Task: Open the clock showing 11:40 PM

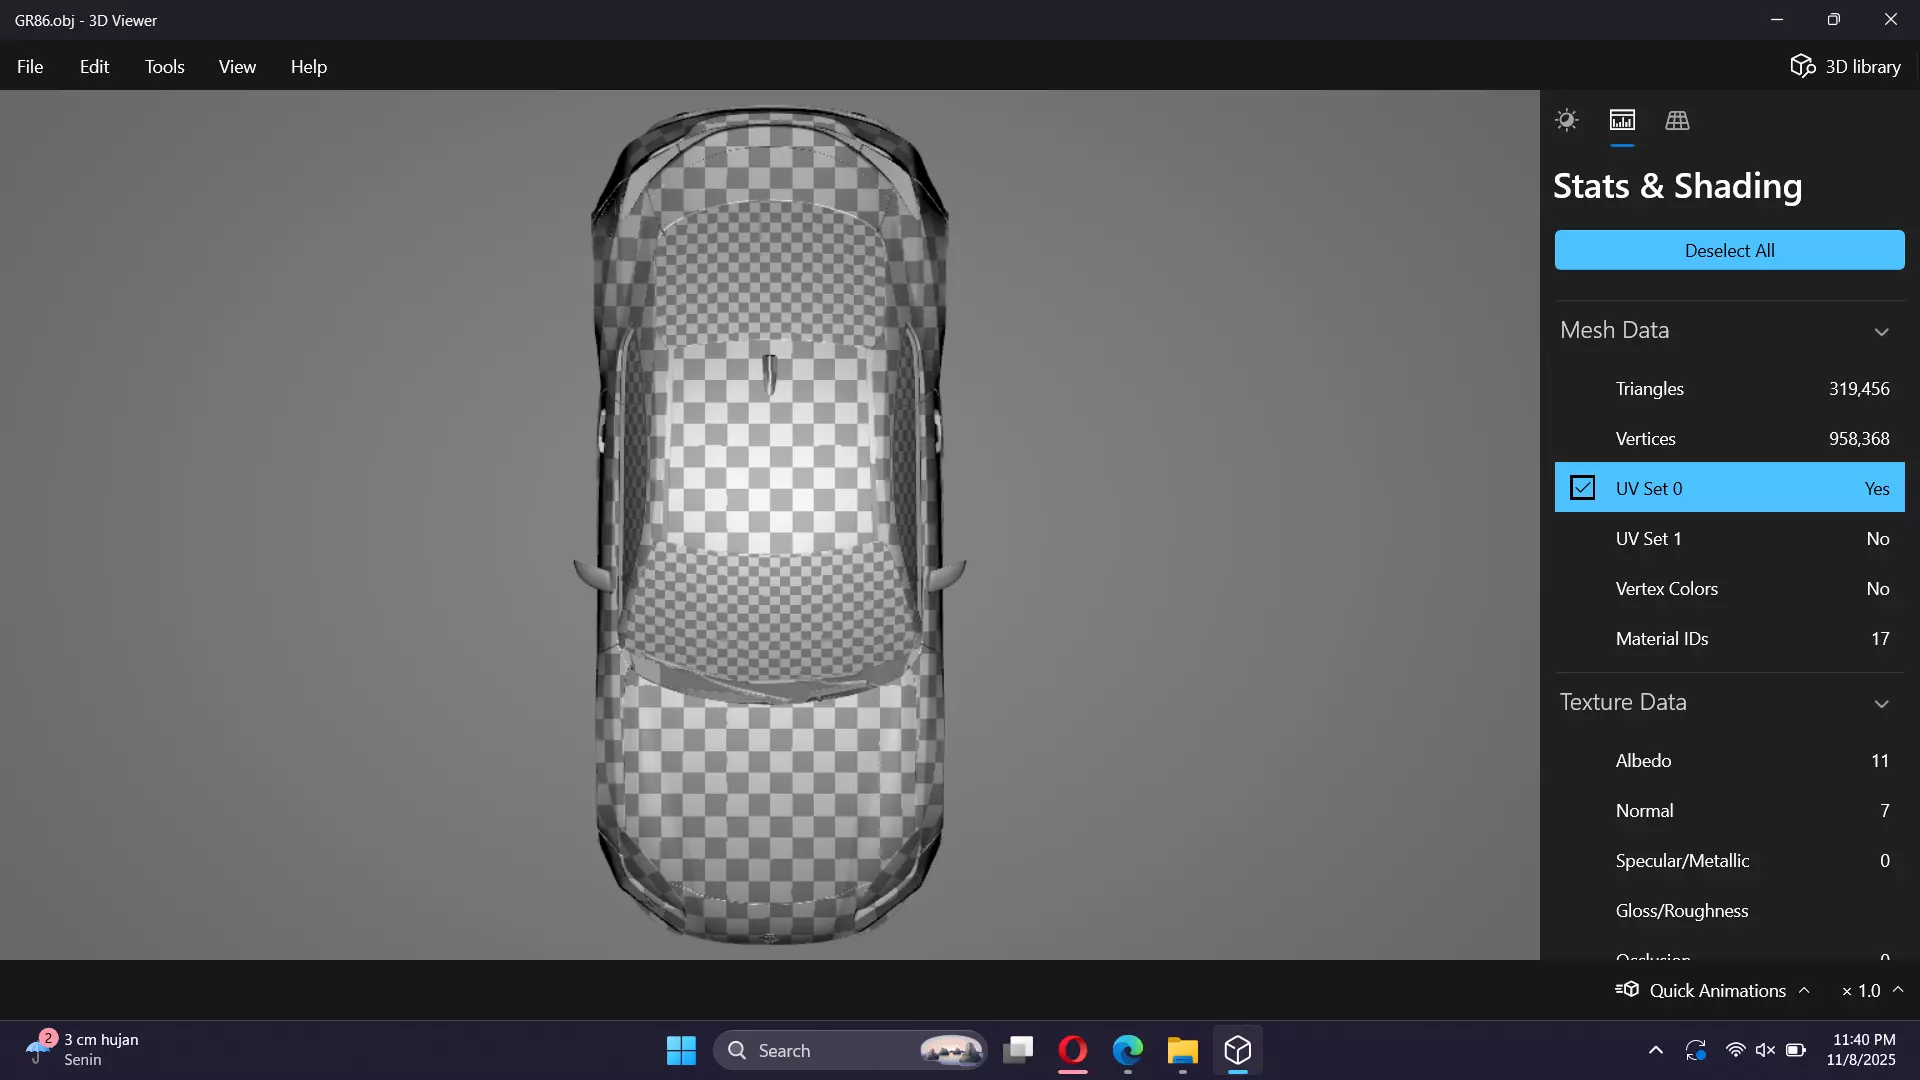Action: (1861, 1050)
